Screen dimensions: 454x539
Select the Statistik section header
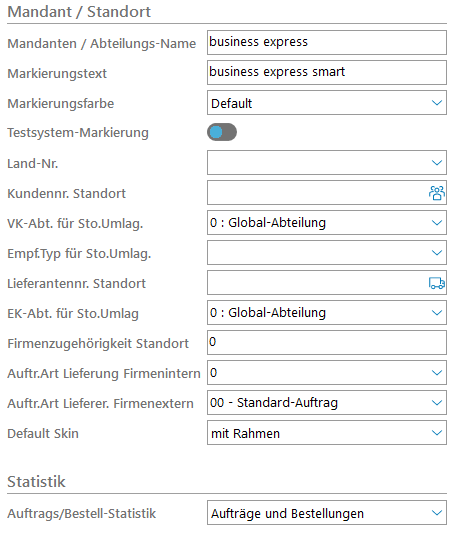point(36,482)
